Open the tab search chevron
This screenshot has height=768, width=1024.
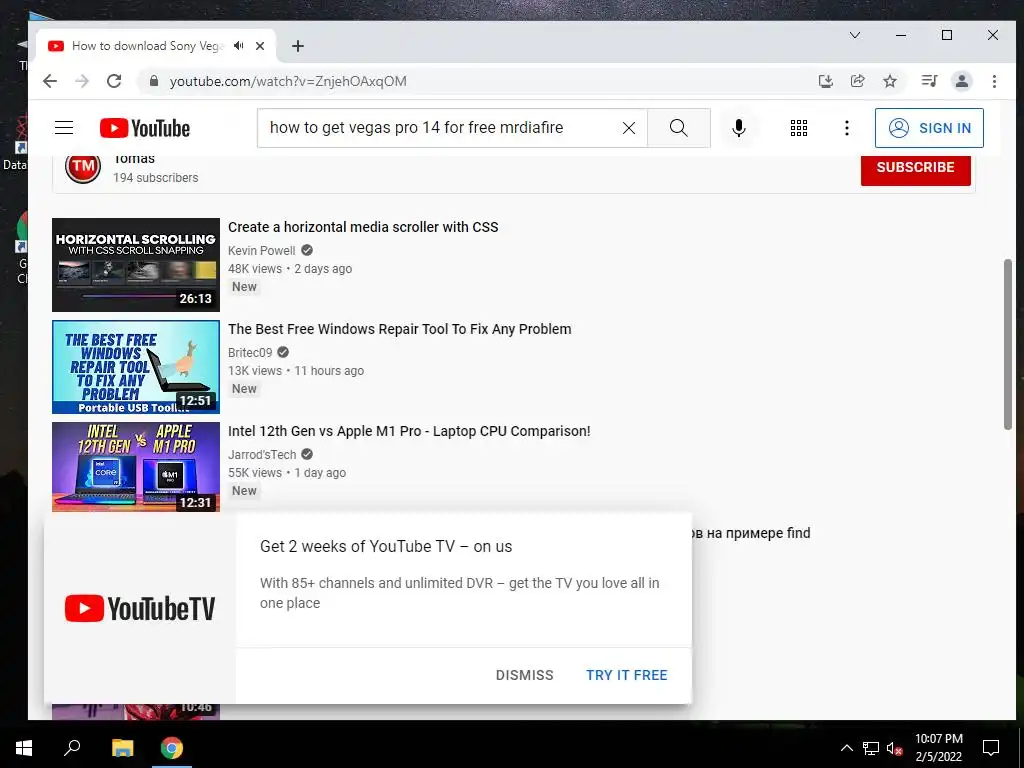854,35
